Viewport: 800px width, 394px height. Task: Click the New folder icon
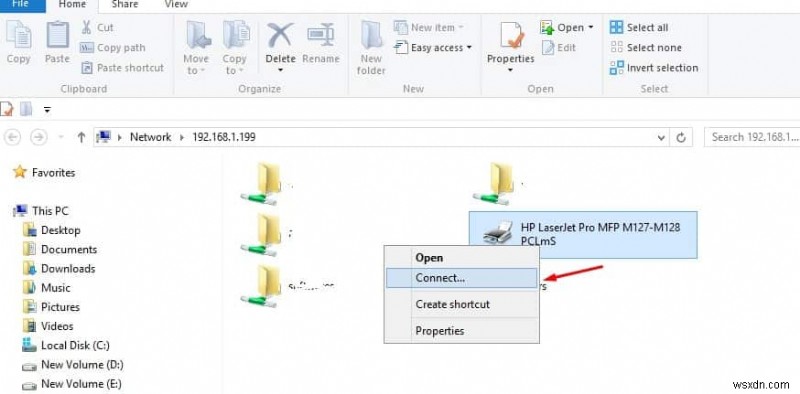click(371, 36)
